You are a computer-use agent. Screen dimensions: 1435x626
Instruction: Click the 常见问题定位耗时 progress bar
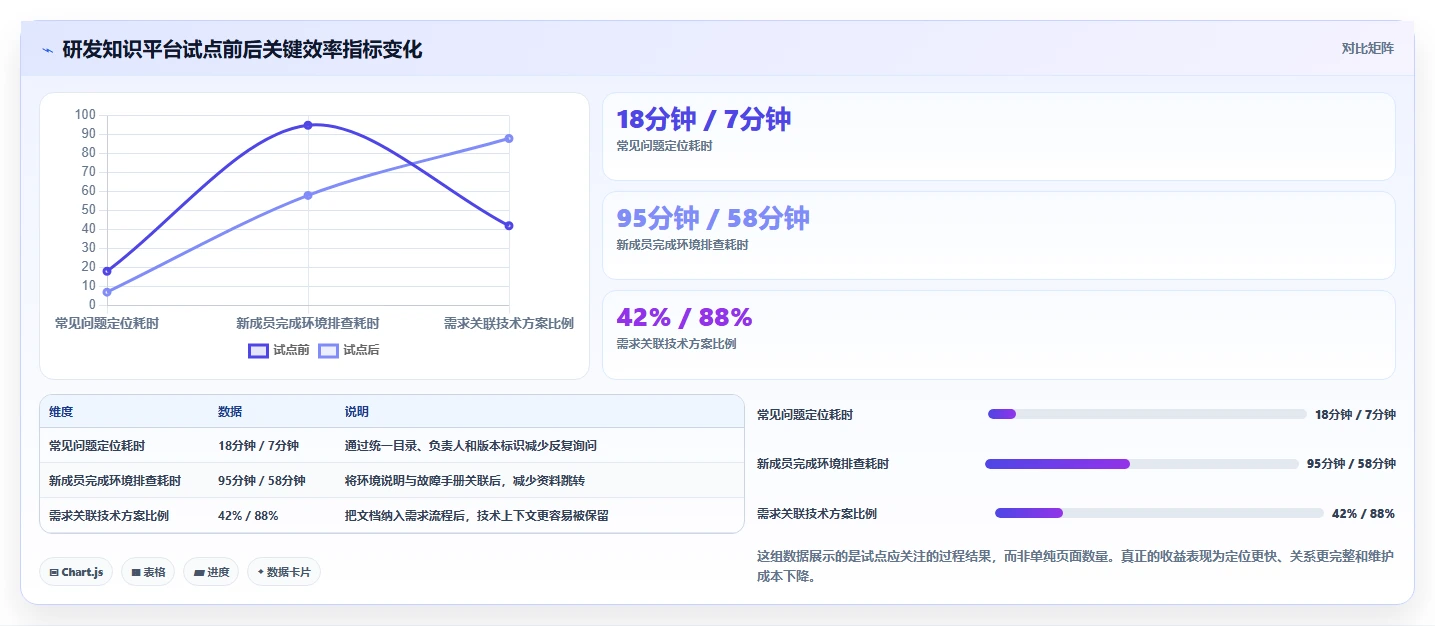tap(1147, 414)
